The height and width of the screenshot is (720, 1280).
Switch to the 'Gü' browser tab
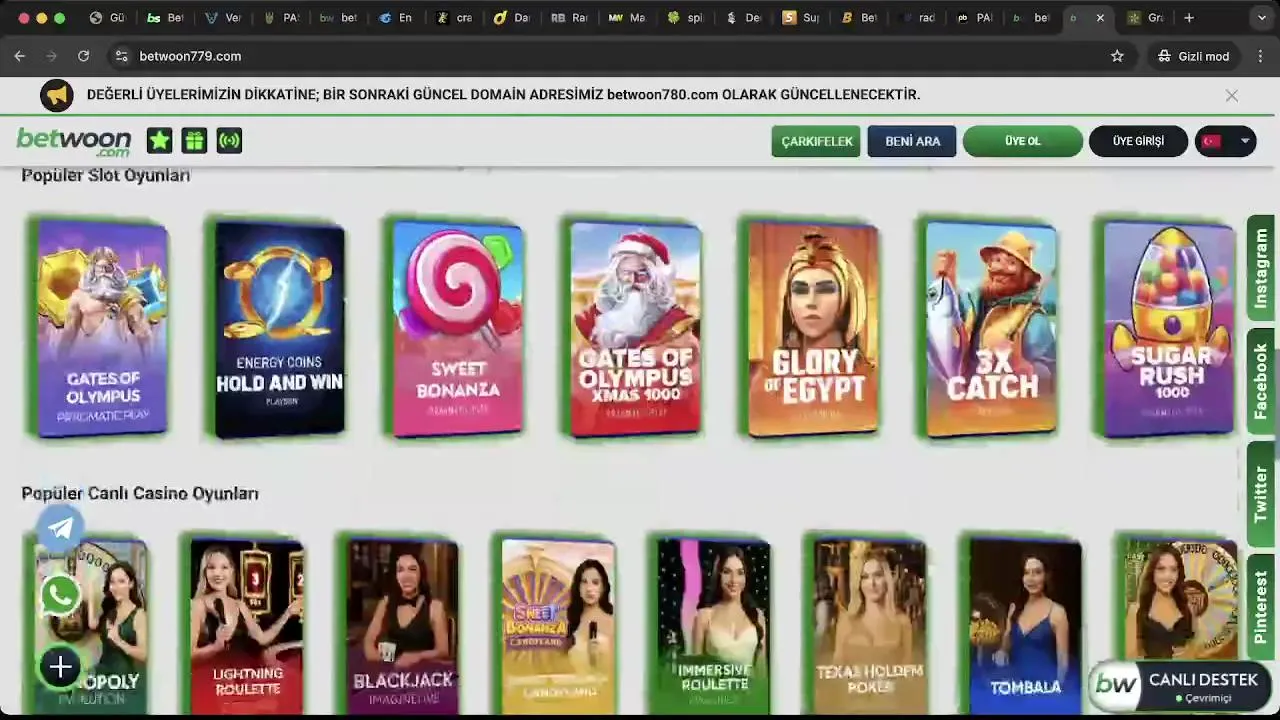(106, 18)
